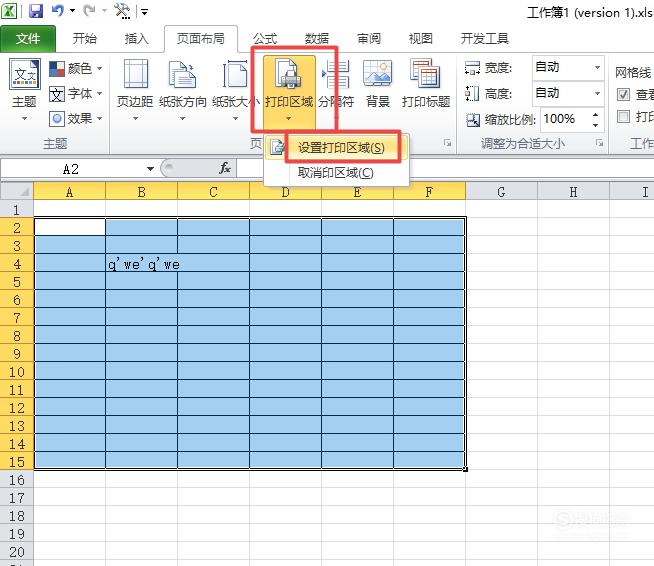Decrease the scale percentage with down arrow

[596, 125]
